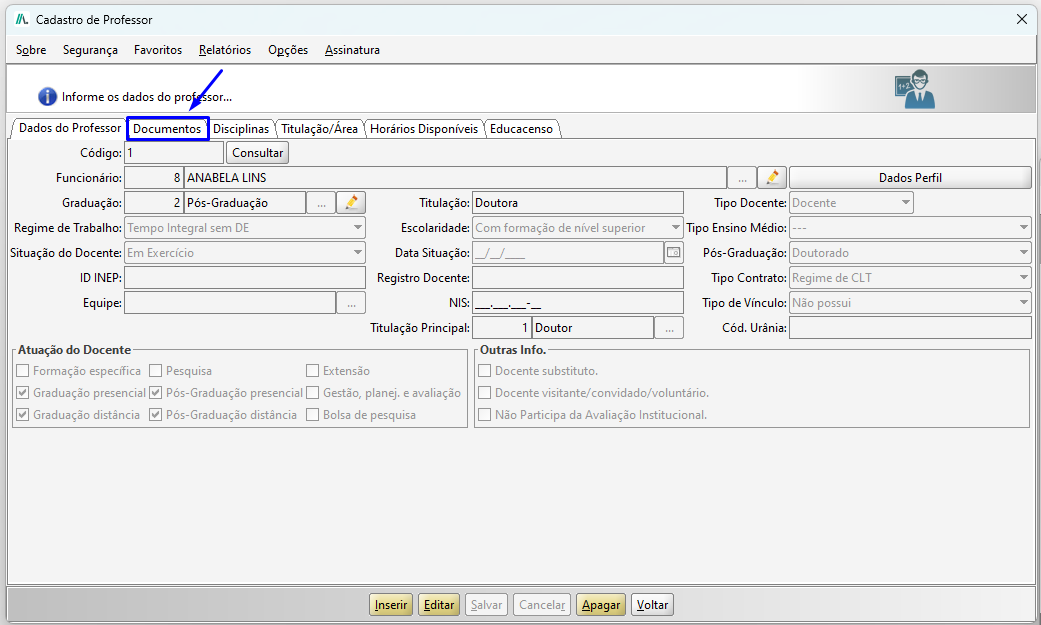This screenshot has width=1041, height=625.
Task: Open the Favoritos menu
Action: pos(158,50)
